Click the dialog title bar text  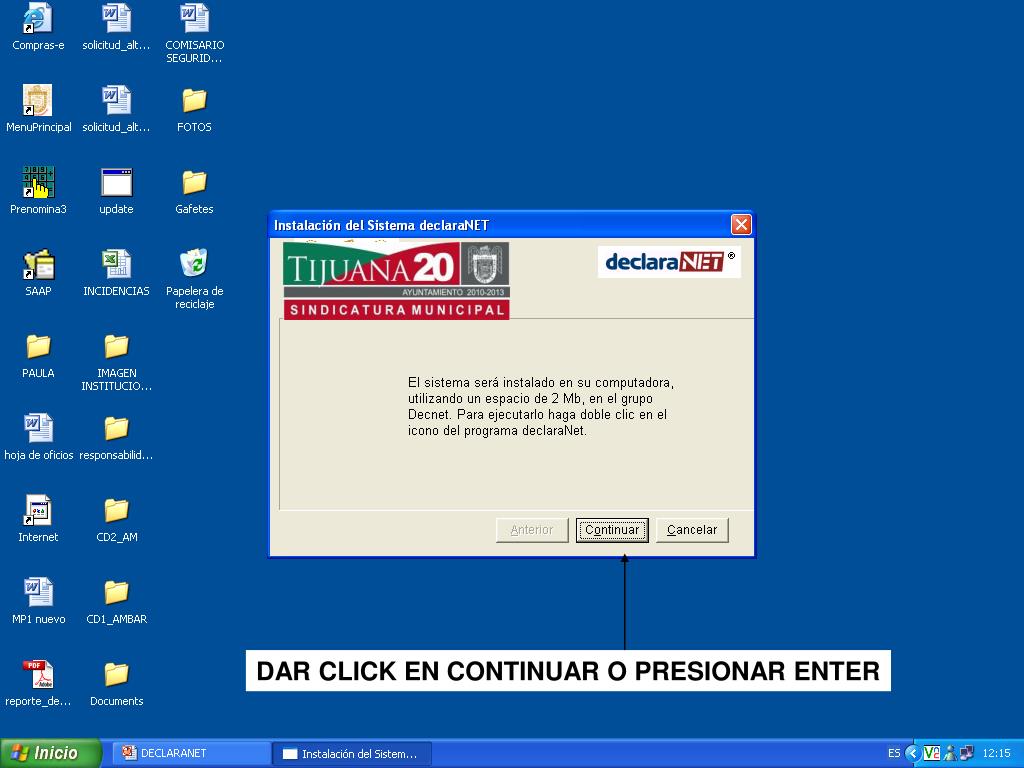pos(381,225)
